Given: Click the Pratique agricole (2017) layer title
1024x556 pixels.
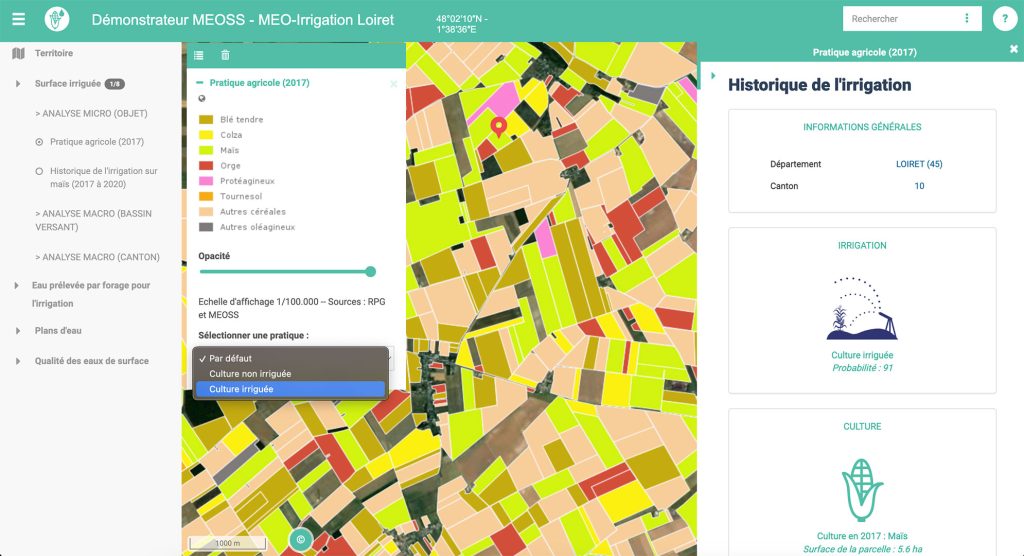Looking at the screenshot, I should click(x=259, y=83).
